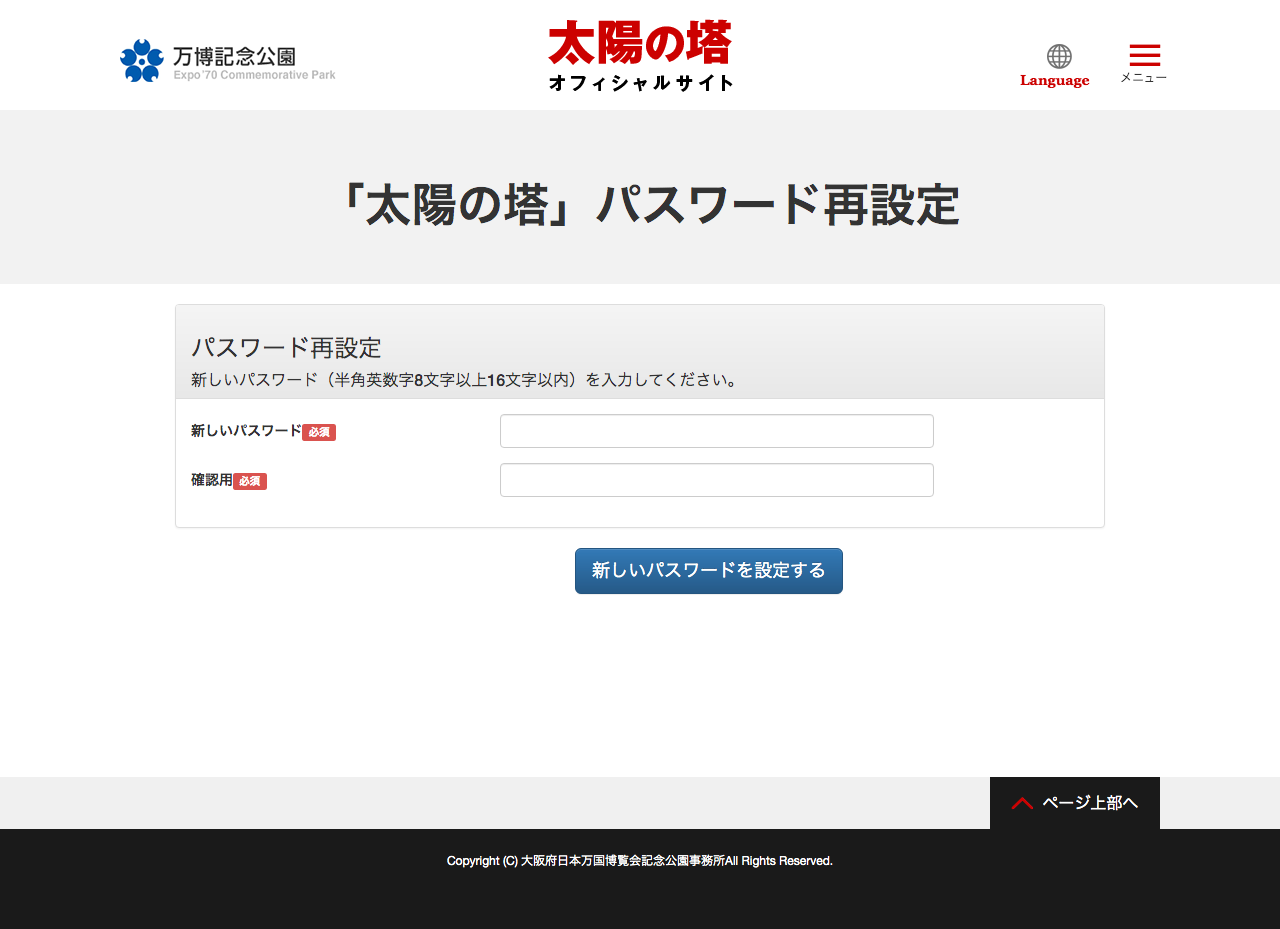Open the hamburger メニュー menu

click(1144, 64)
